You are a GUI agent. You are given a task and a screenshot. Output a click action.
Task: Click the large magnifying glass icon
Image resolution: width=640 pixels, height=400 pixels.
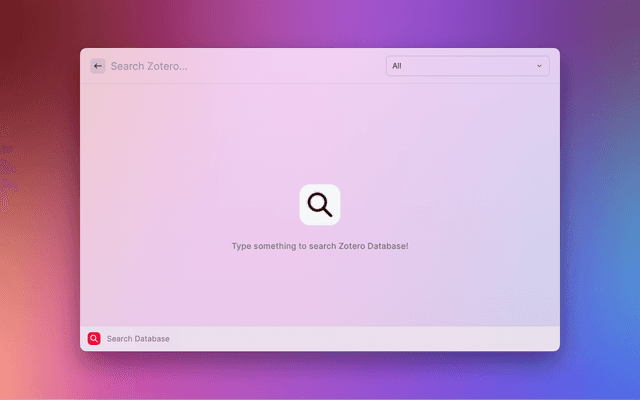(320, 205)
